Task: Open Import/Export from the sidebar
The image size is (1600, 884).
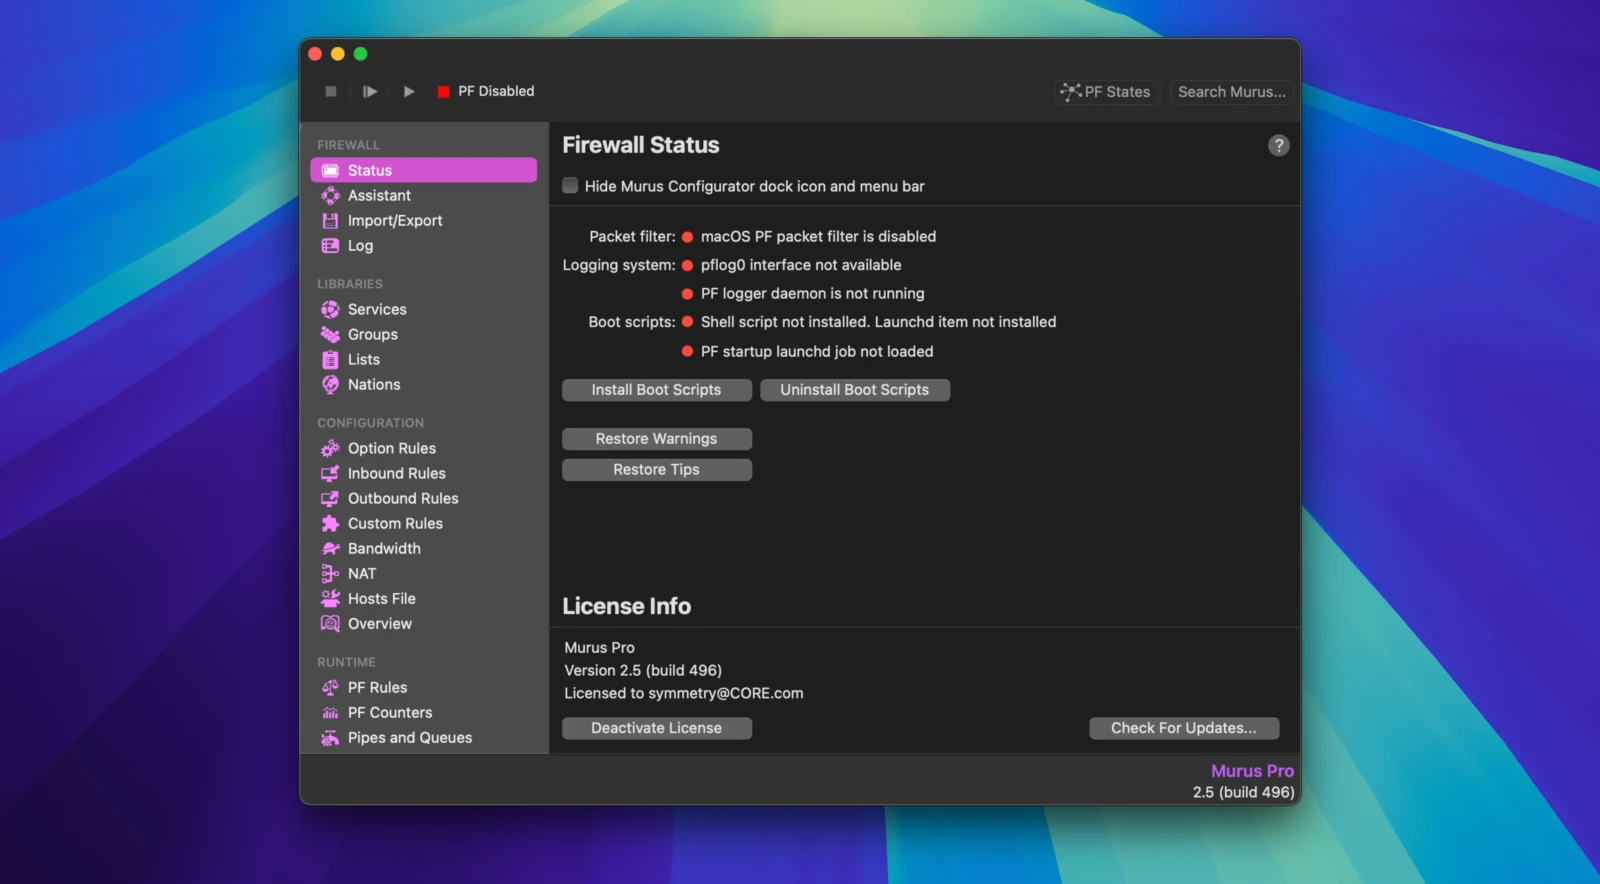Action: coord(394,221)
